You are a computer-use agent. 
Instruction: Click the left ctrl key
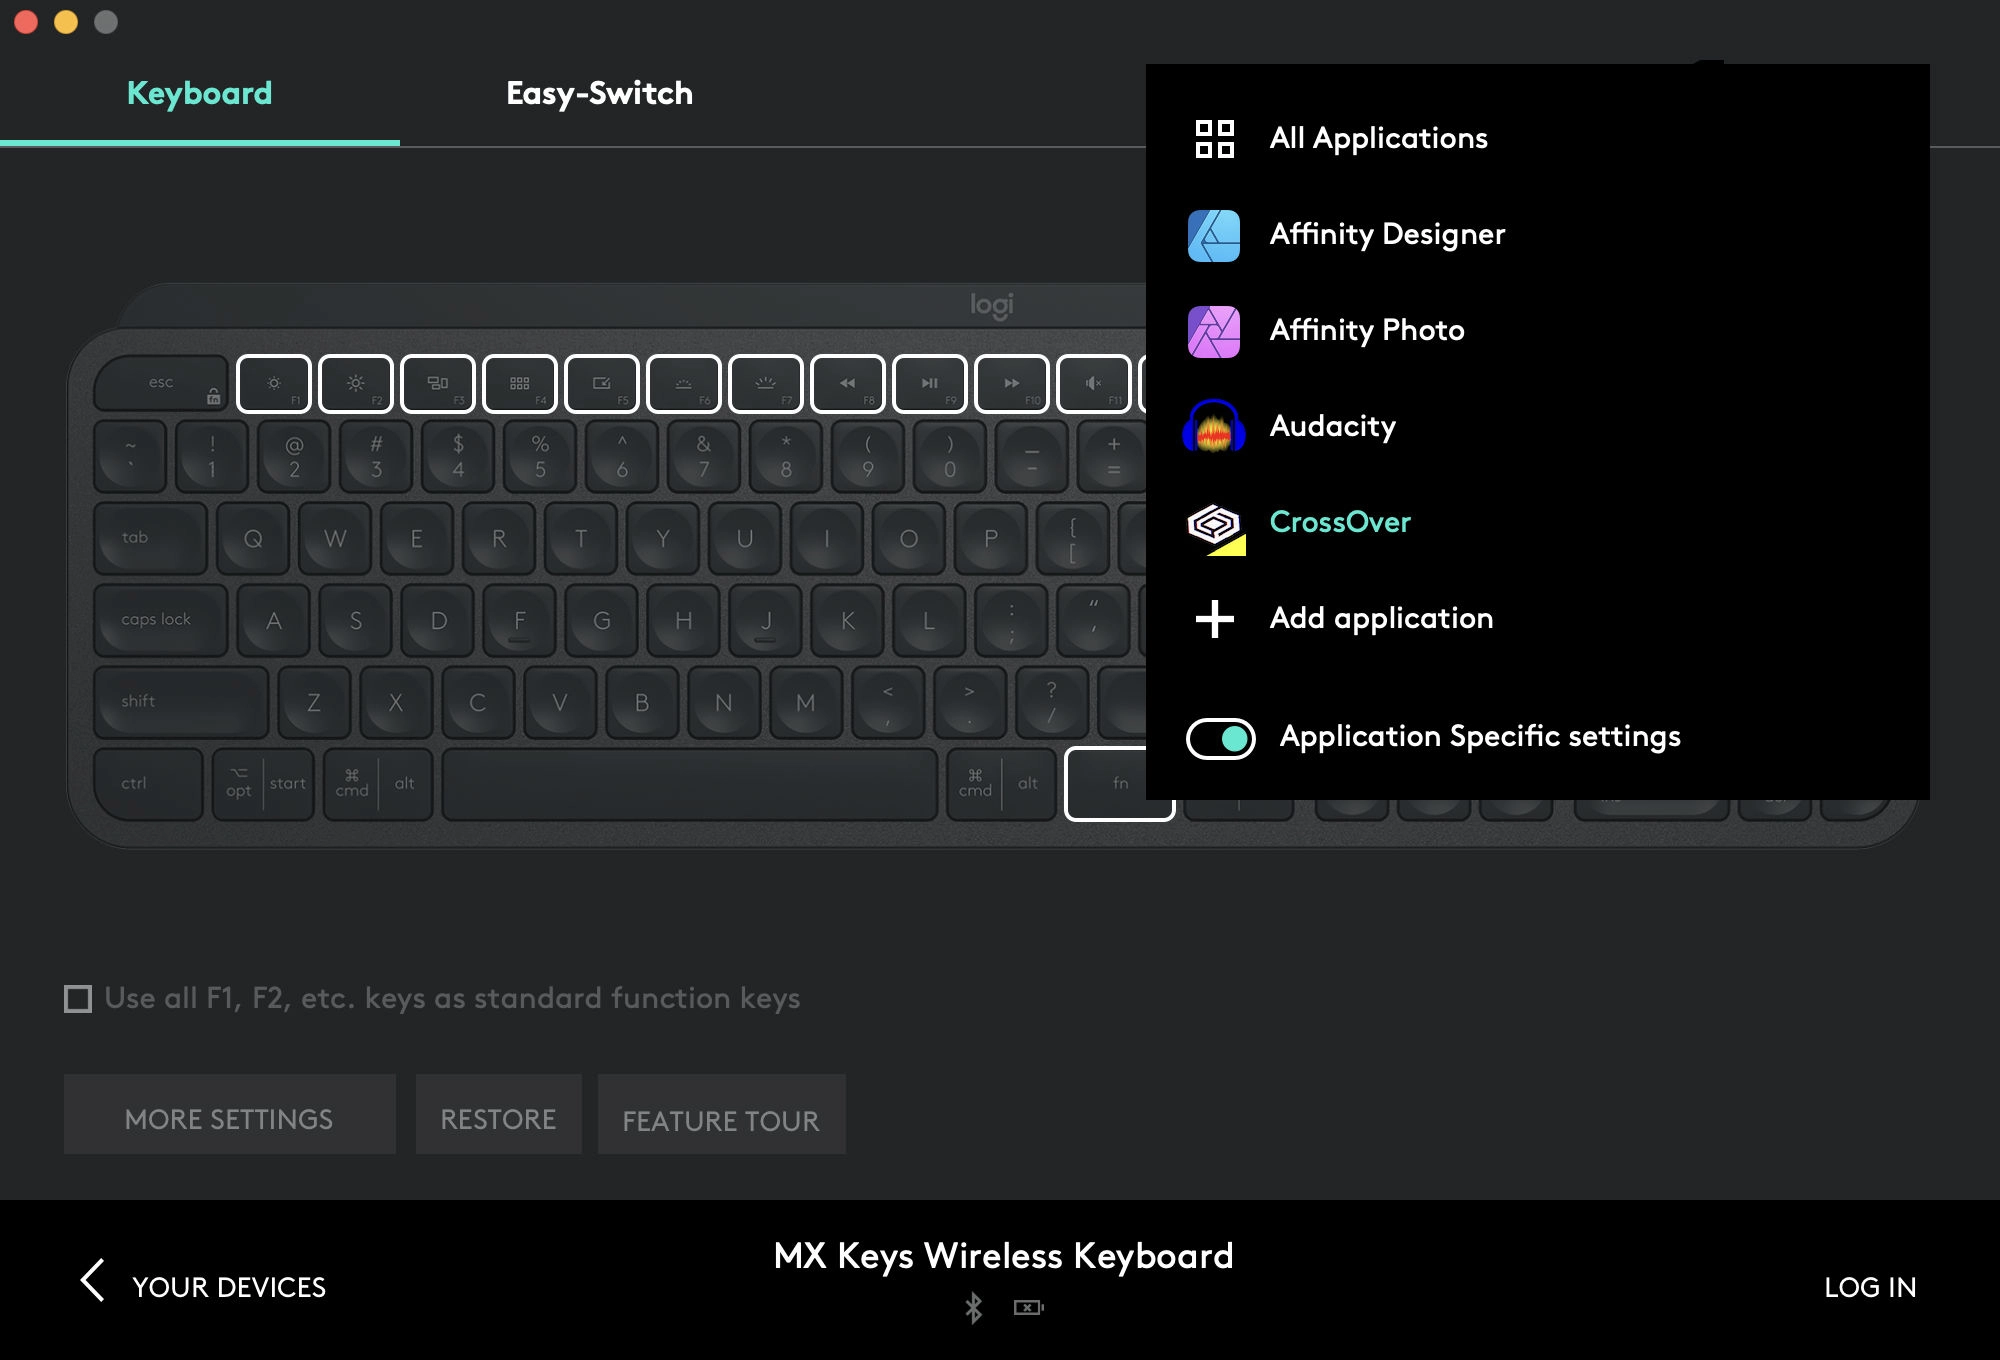(148, 784)
